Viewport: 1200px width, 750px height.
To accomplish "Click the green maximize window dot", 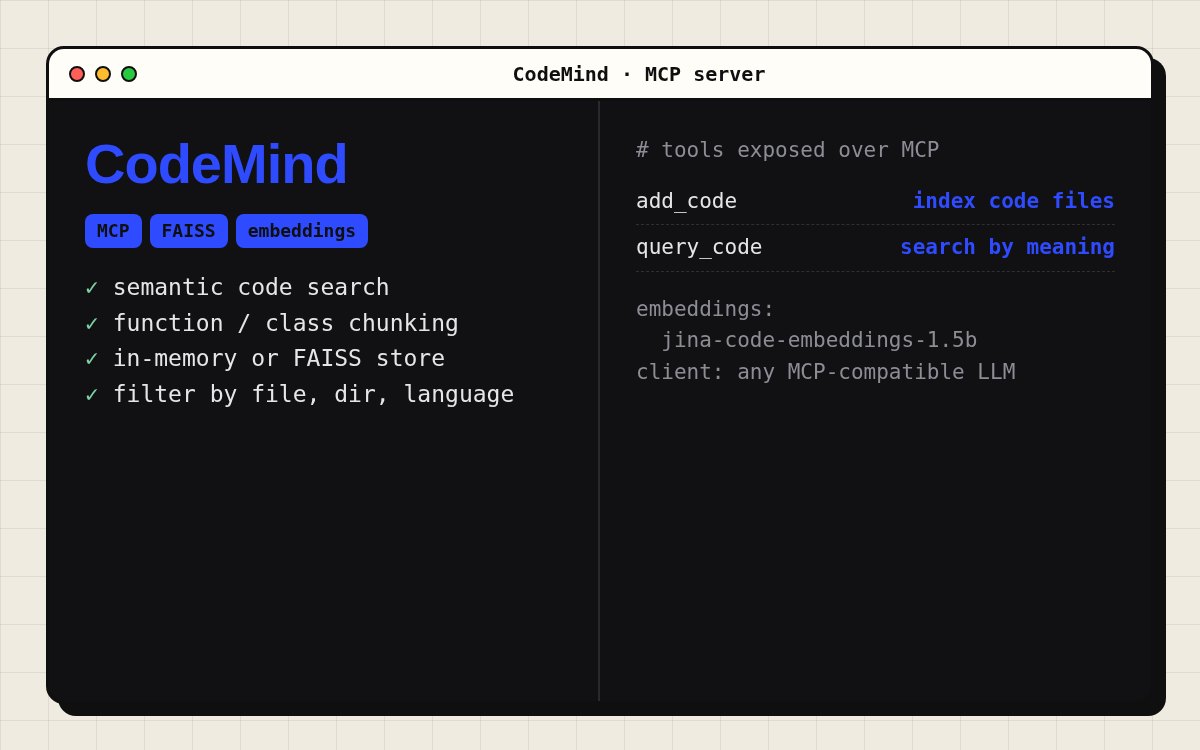I will click(x=129, y=74).
